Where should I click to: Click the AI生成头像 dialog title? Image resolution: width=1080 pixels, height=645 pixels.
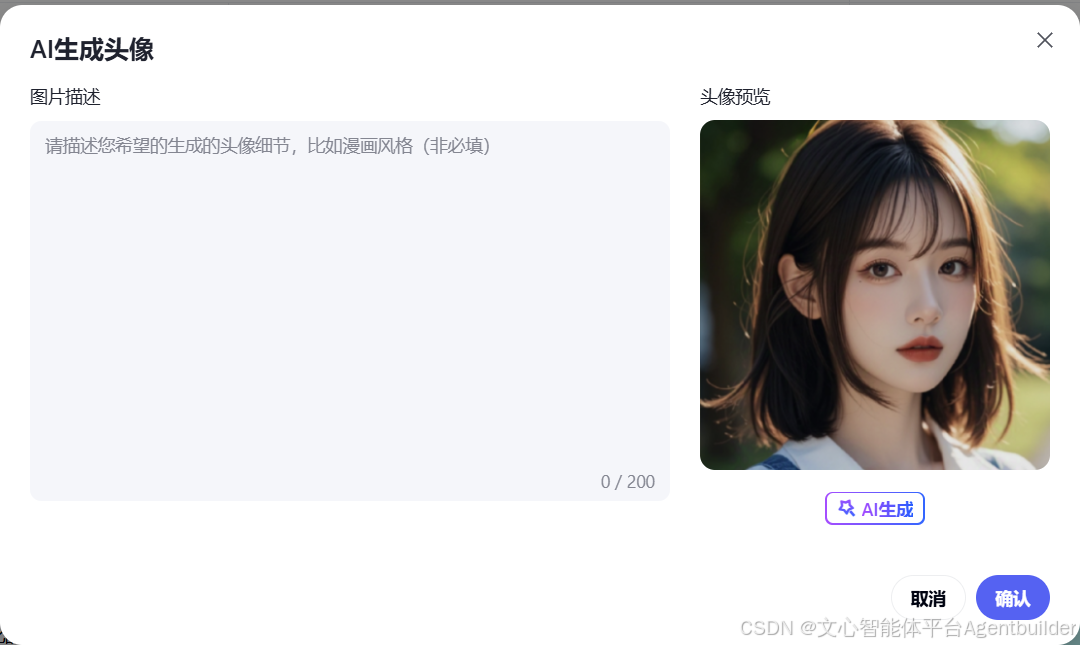(x=92, y=50)
